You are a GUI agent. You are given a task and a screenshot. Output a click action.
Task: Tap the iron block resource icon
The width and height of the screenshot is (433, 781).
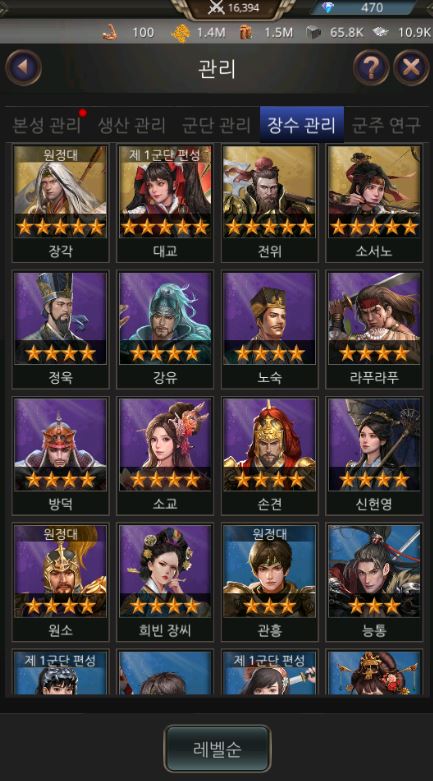pyautogui.click(x=313, y=33)
